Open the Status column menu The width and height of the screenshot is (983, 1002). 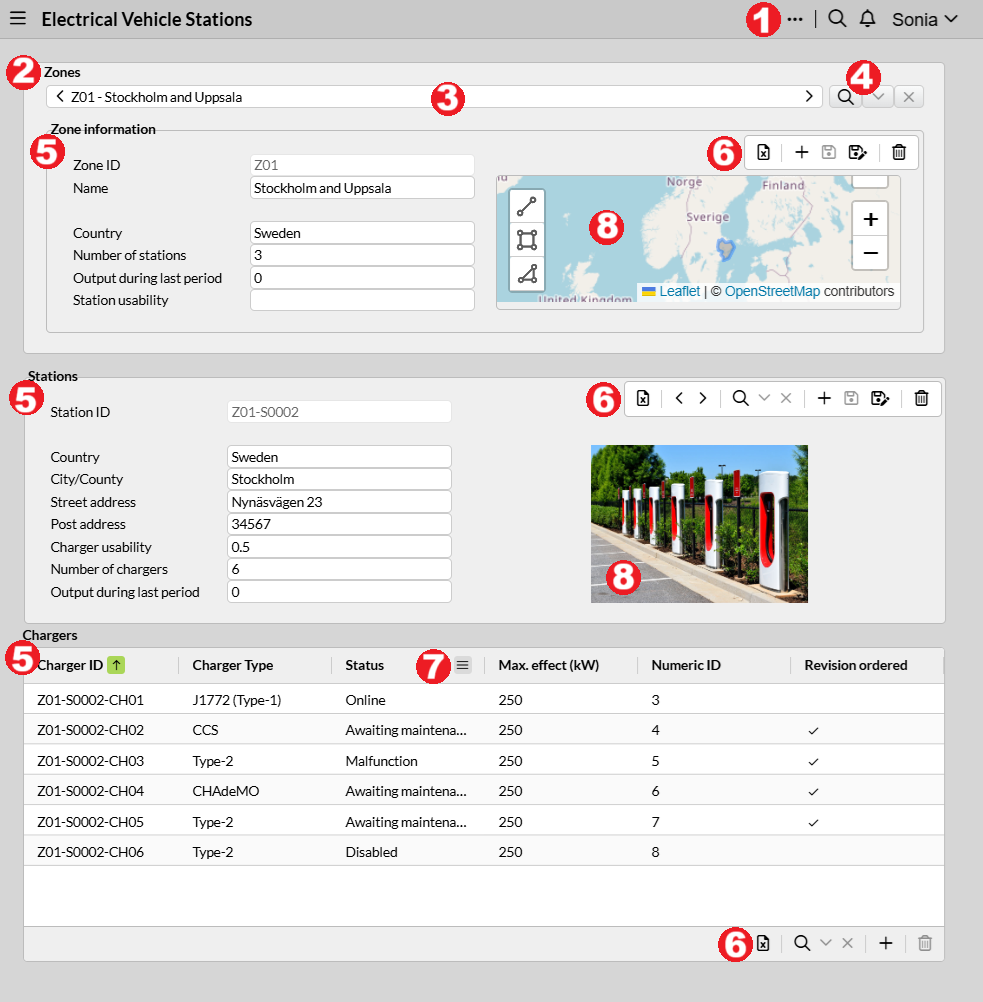tap(462, 665)
